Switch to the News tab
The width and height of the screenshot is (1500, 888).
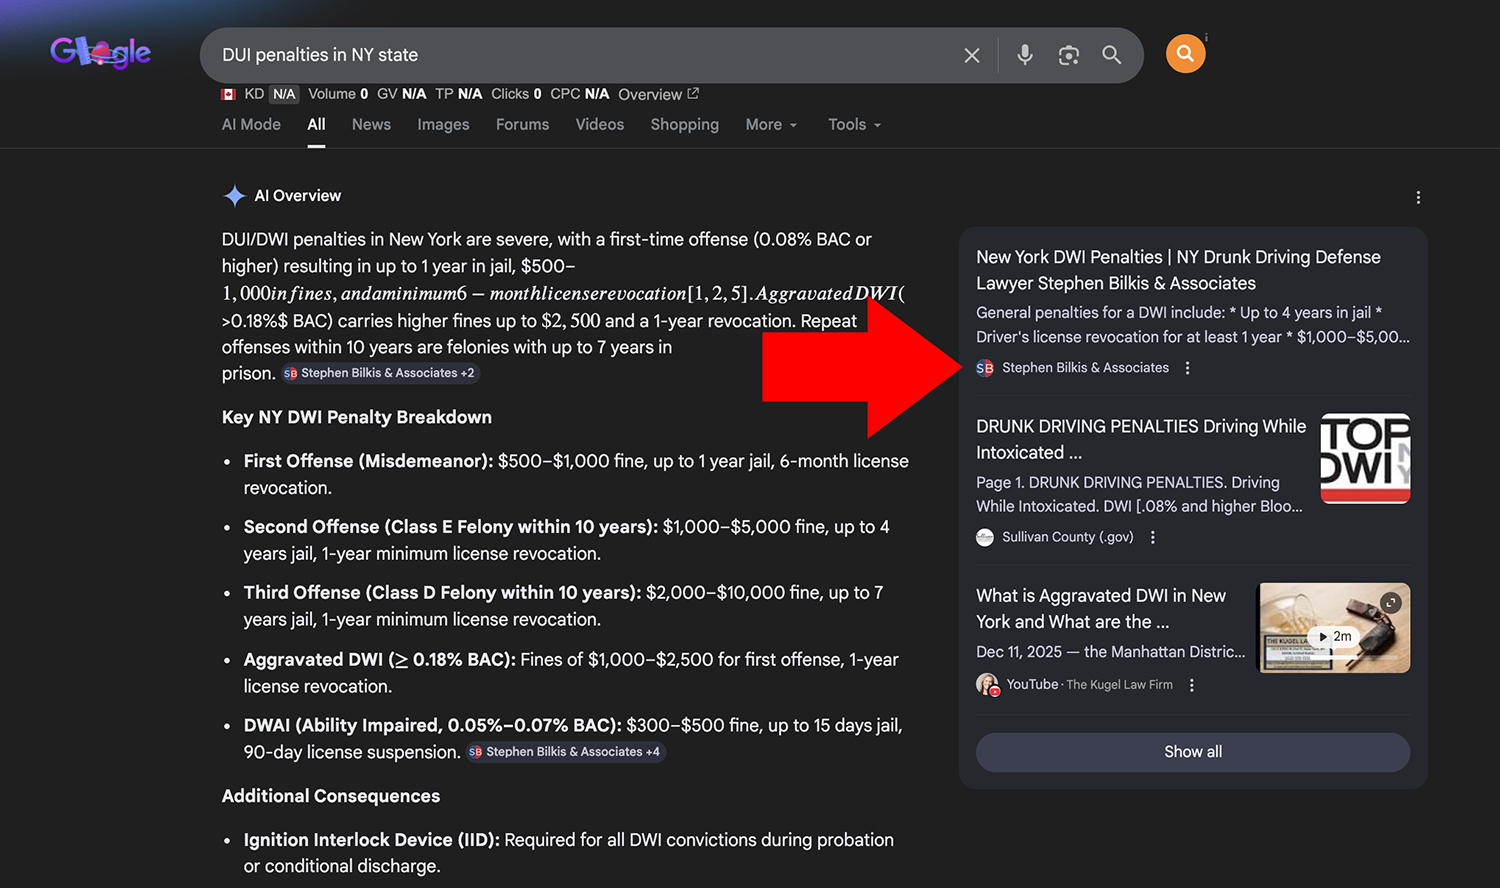point(371,125)
